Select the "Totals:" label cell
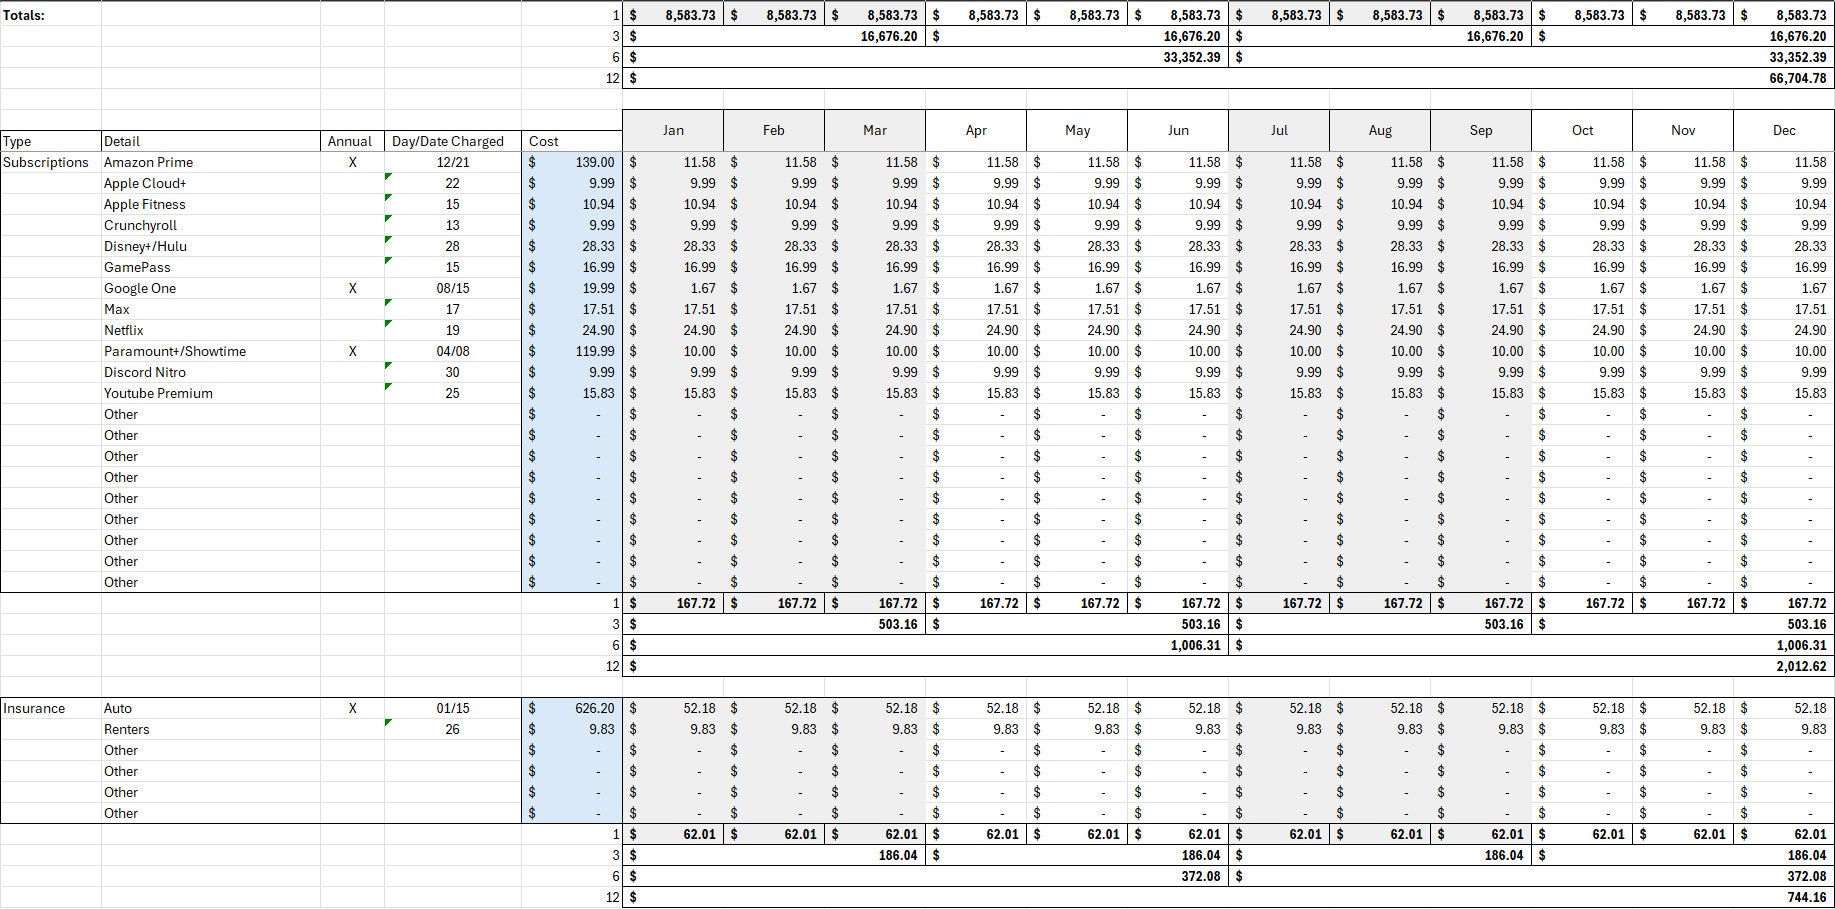 pyautogui.click(x=50, y=15)
